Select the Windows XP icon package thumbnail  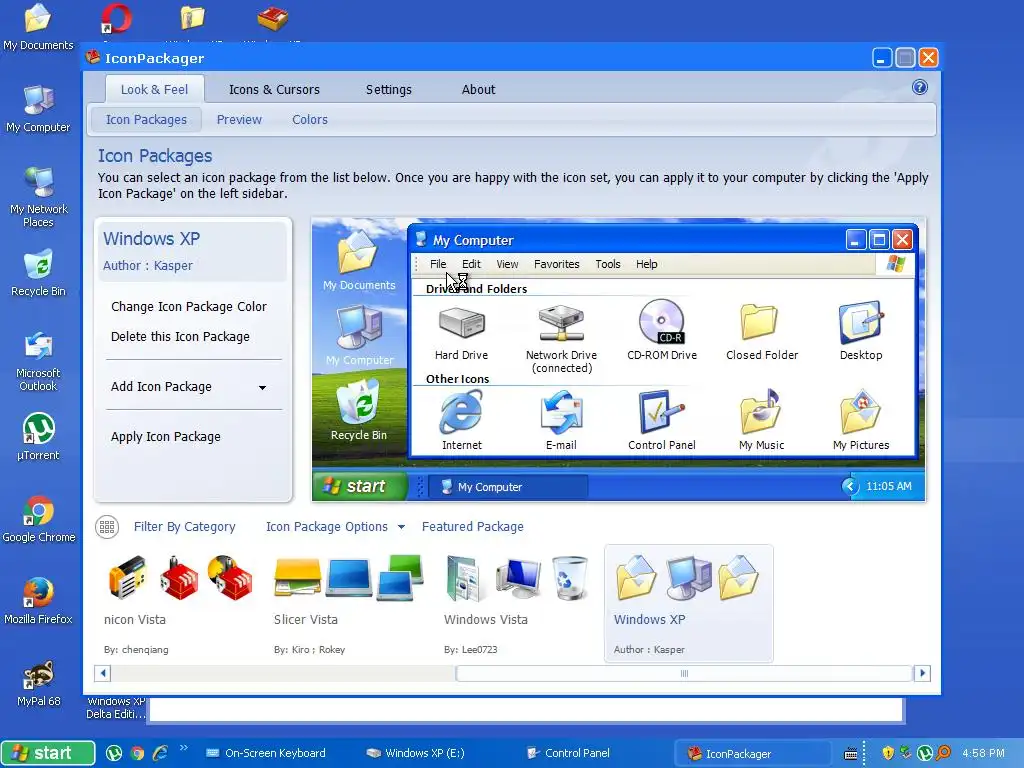click(688, 603)
